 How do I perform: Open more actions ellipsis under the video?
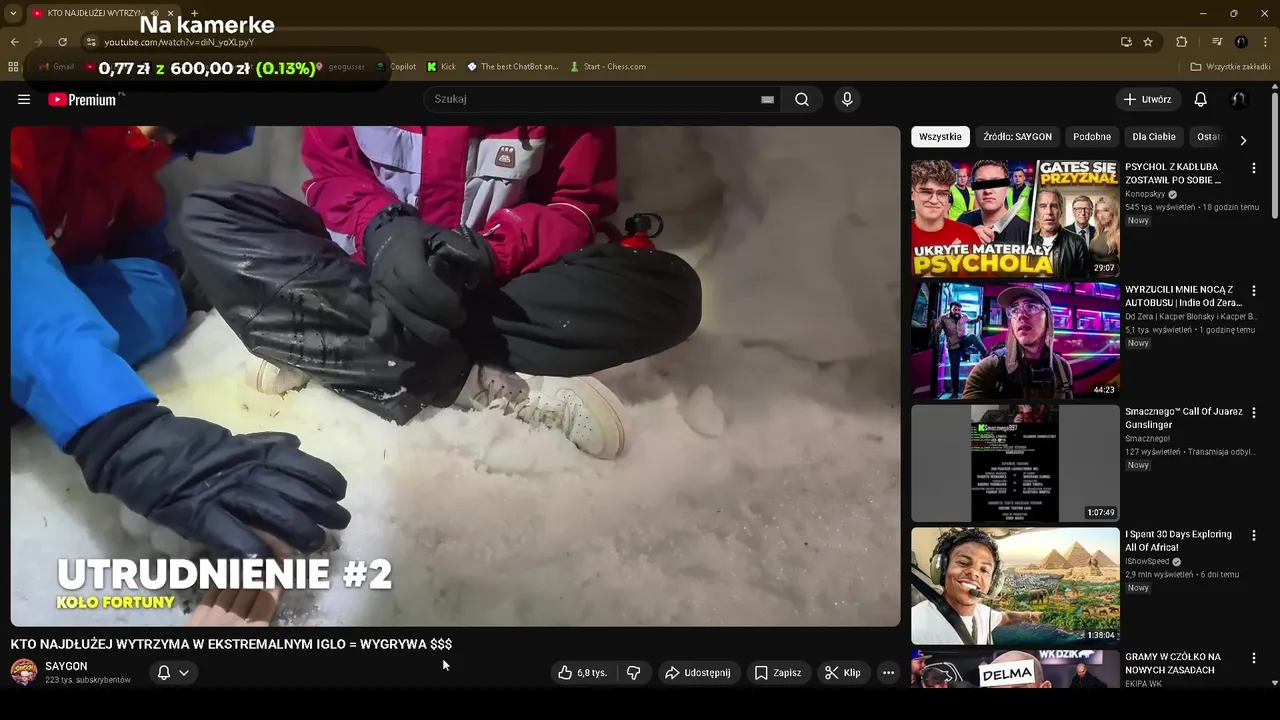[x=888, y=673]
